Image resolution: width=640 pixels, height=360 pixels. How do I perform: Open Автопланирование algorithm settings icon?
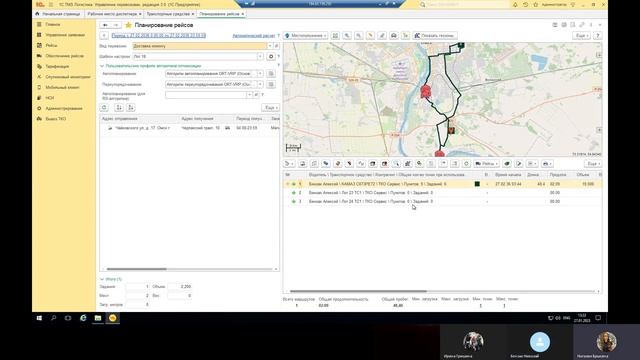coord(271,73)
